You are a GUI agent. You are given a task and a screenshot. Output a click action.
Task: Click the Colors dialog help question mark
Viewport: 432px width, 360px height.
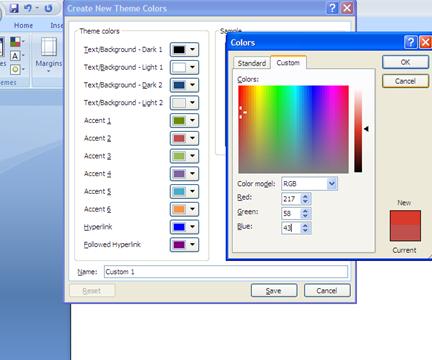tap(411, 42)
